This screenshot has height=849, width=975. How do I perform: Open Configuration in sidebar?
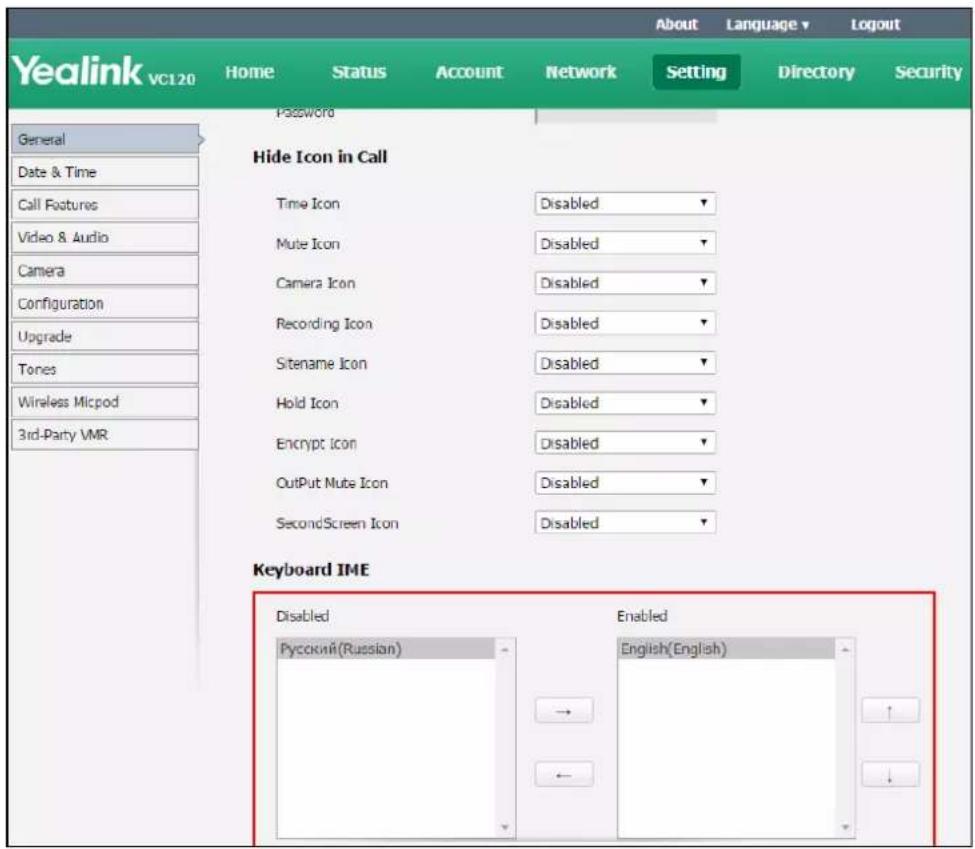click(105, 304)
